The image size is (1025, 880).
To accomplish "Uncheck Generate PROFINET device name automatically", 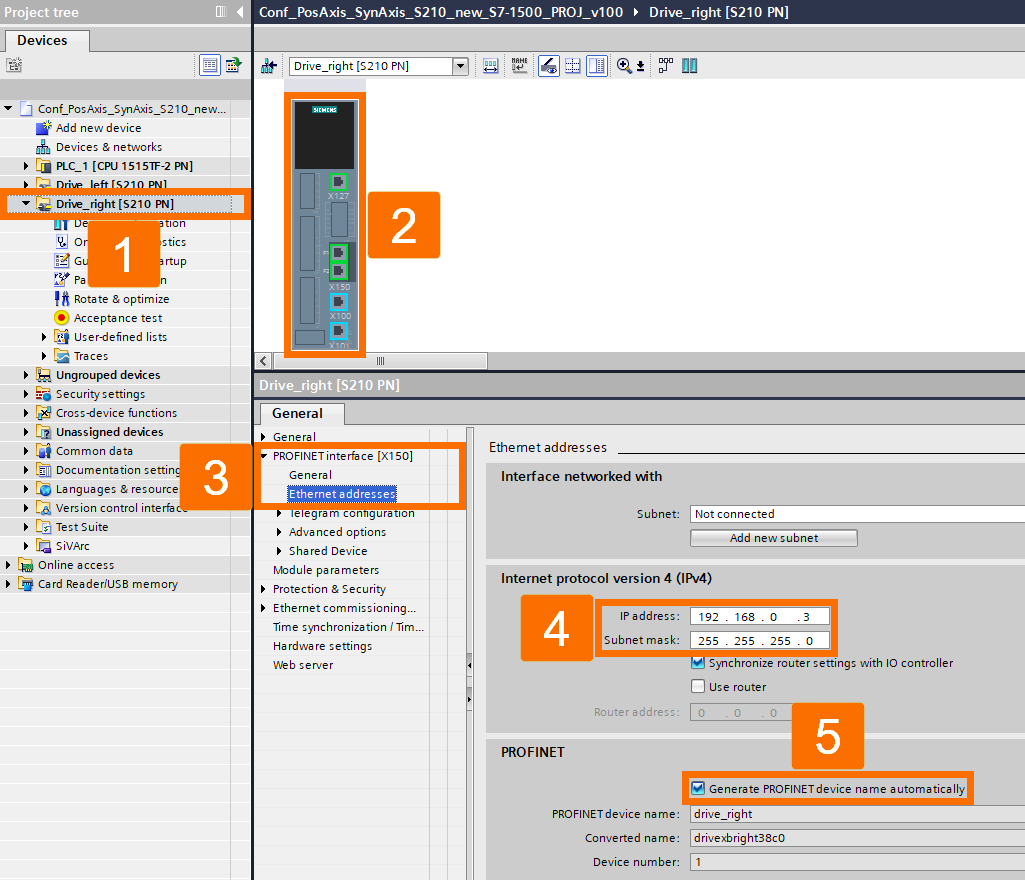I will [x=698, y=788].
